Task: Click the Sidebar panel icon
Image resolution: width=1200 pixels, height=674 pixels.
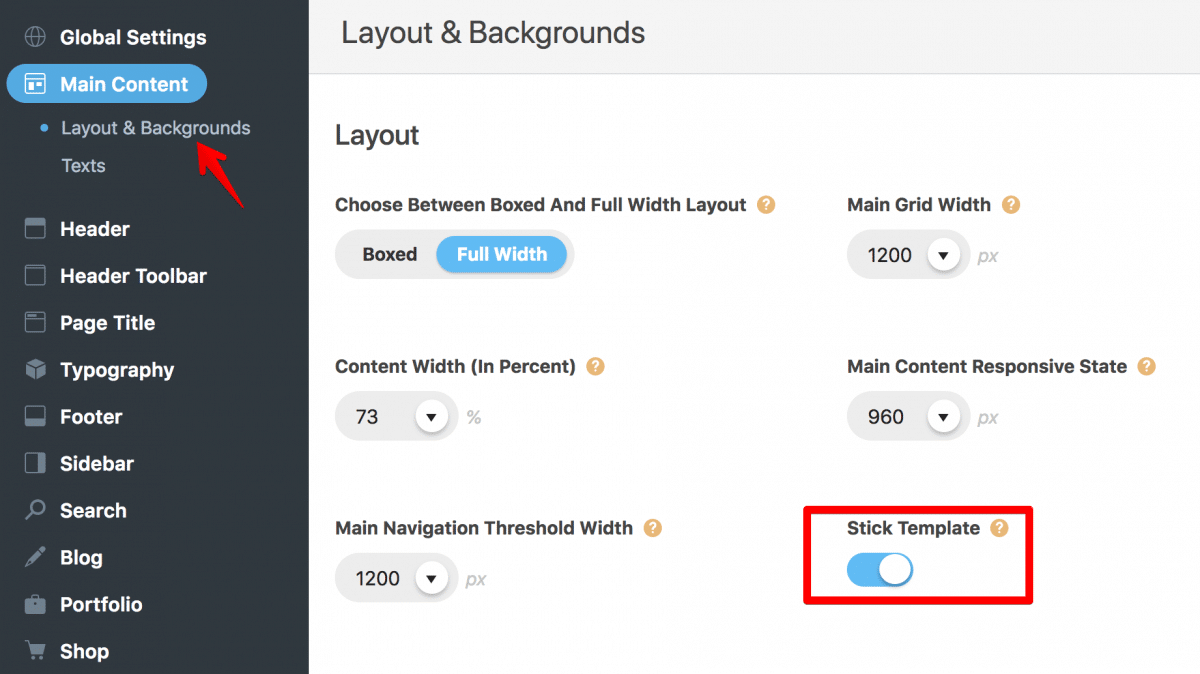Action: (32, 463)
